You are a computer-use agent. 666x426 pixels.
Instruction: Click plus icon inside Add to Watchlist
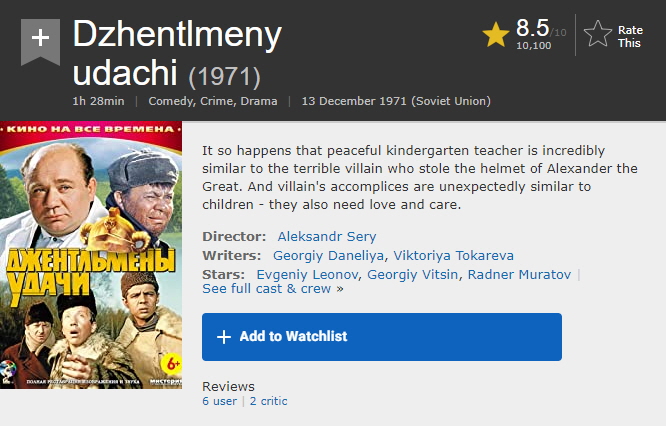point(224,337)
